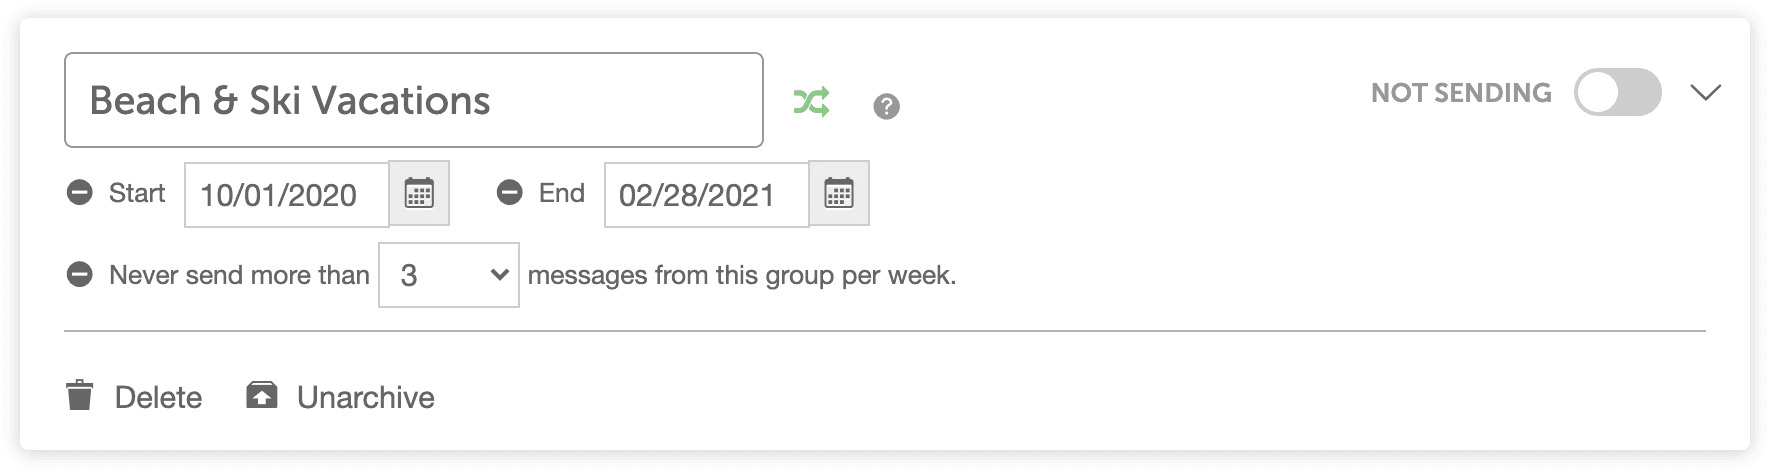The width and height of the screenshot is (1772, 472).
Task: Collapse the group panel with chevron
Action: click(x=1705, y=92)
